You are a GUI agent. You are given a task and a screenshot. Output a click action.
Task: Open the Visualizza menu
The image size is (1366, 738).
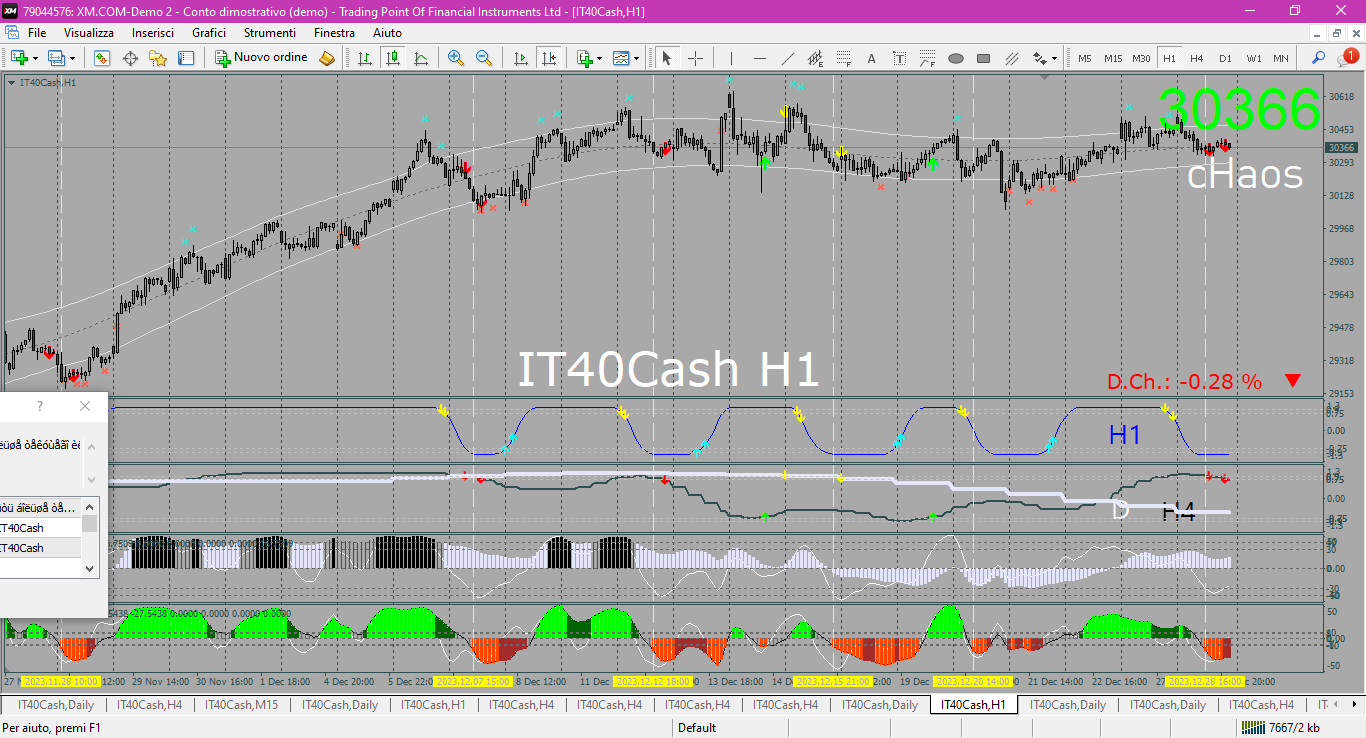(x=89, y=33)
